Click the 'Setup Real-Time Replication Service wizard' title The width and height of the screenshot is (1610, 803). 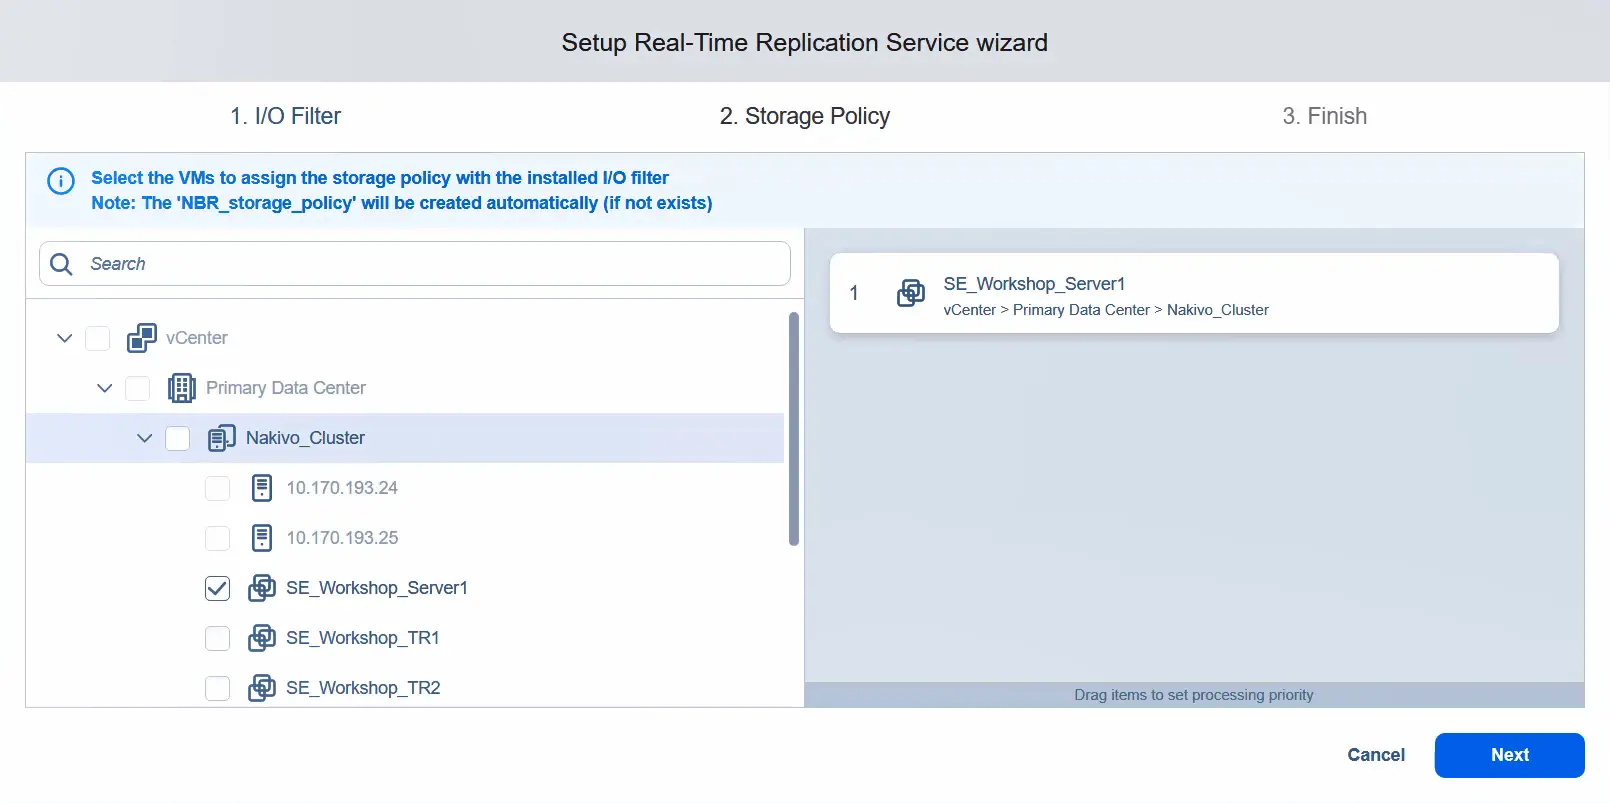pos(805,42)
